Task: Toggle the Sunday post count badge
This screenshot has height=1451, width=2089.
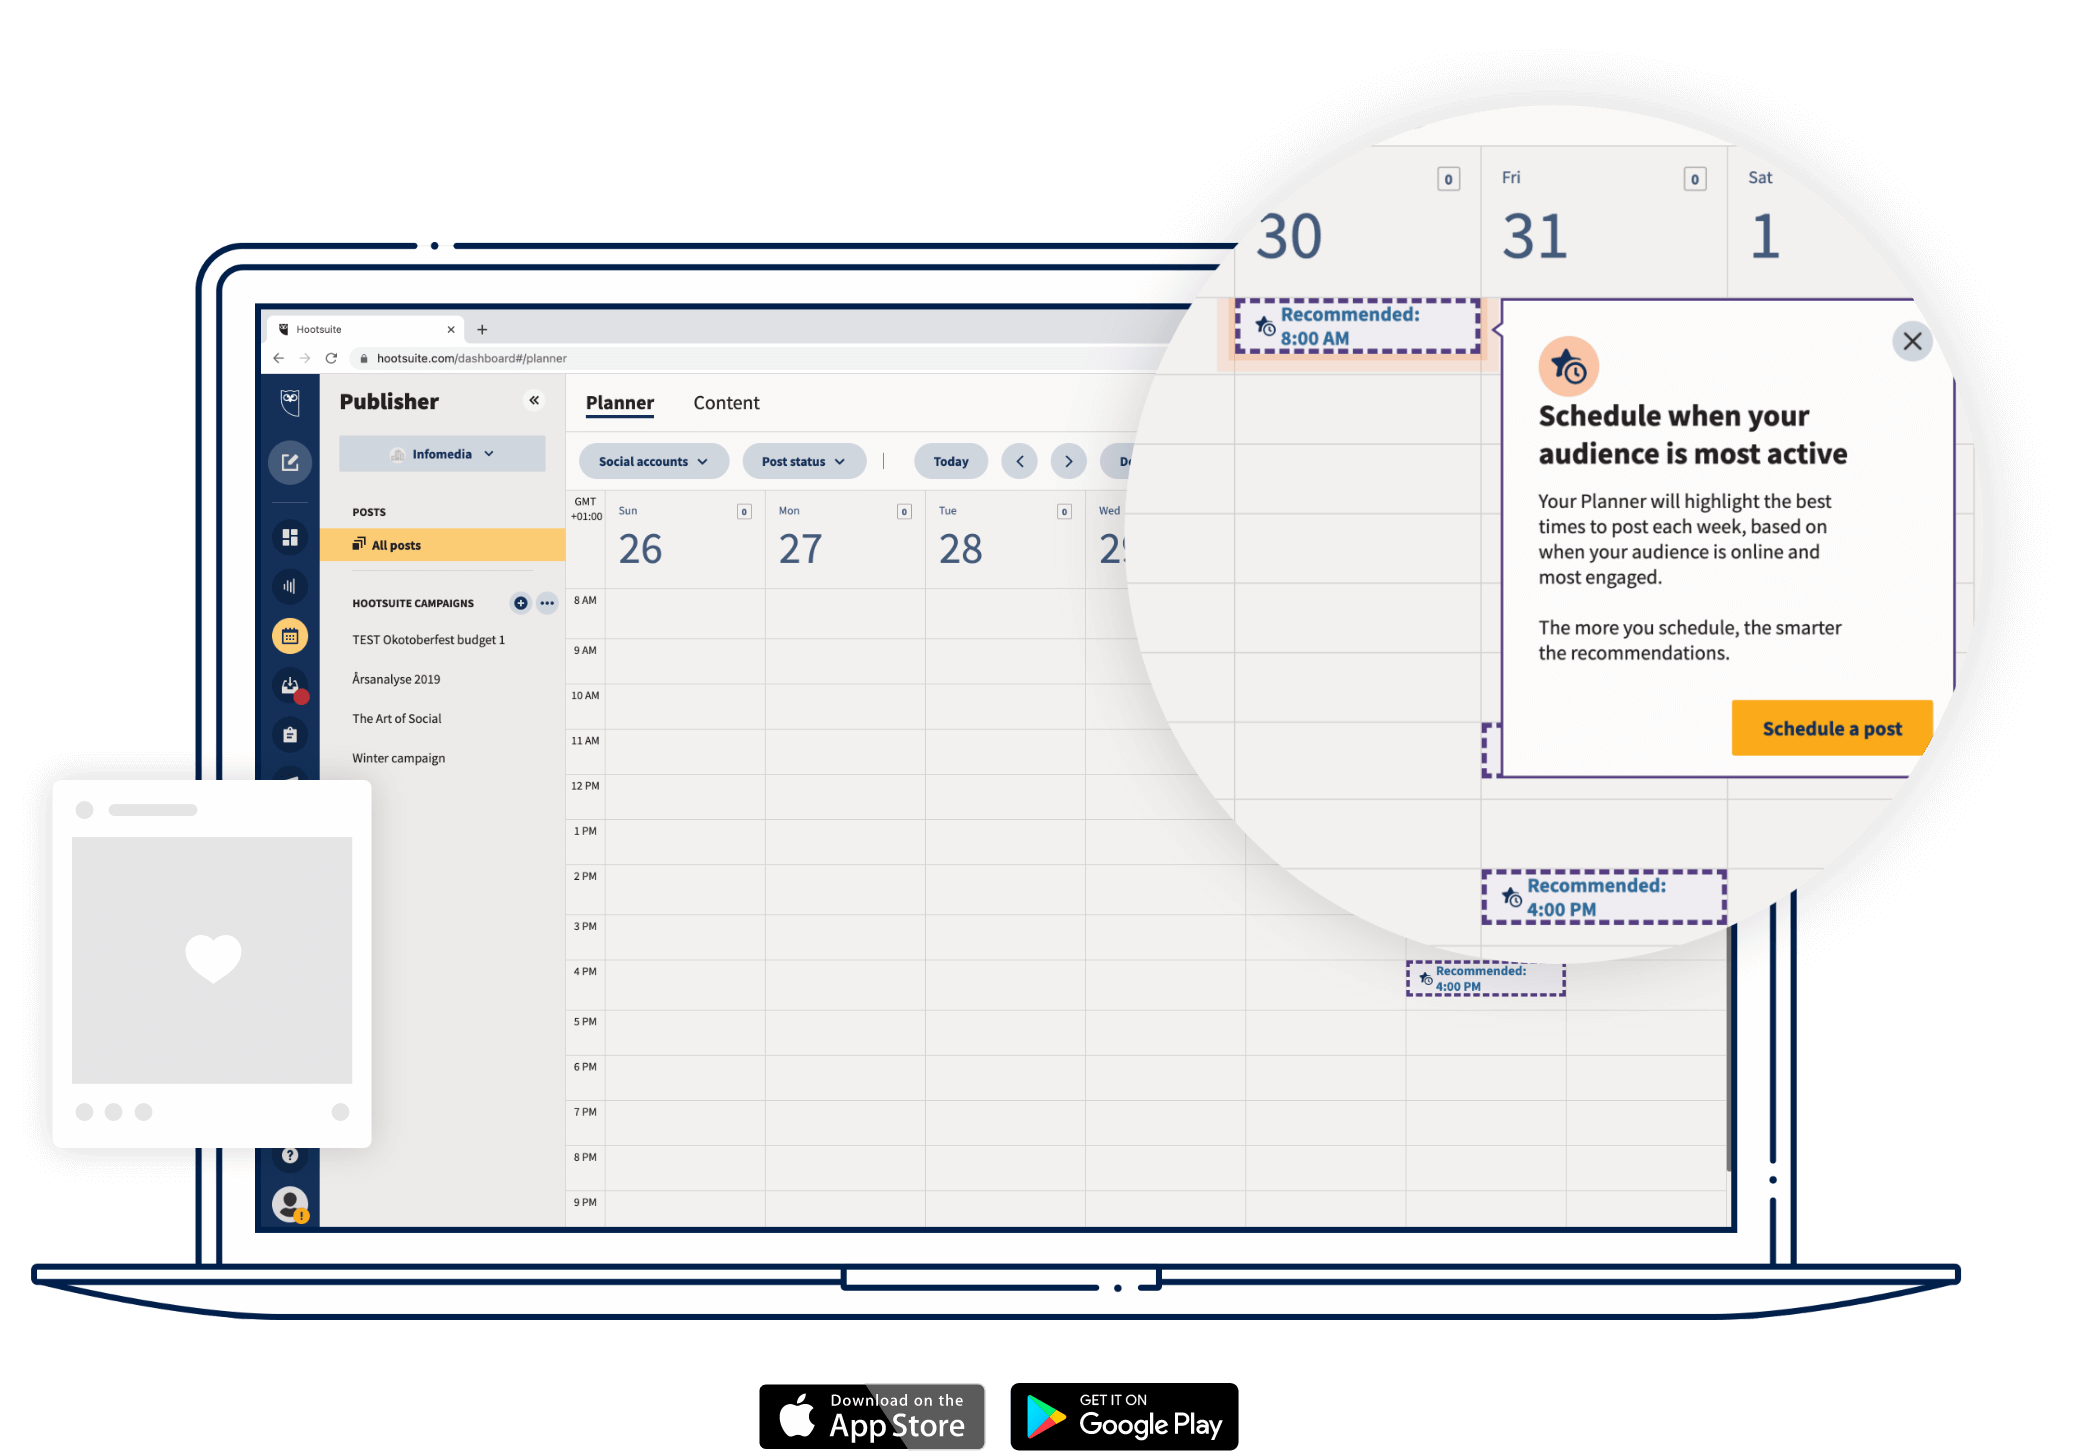Action: click(743, 510)
